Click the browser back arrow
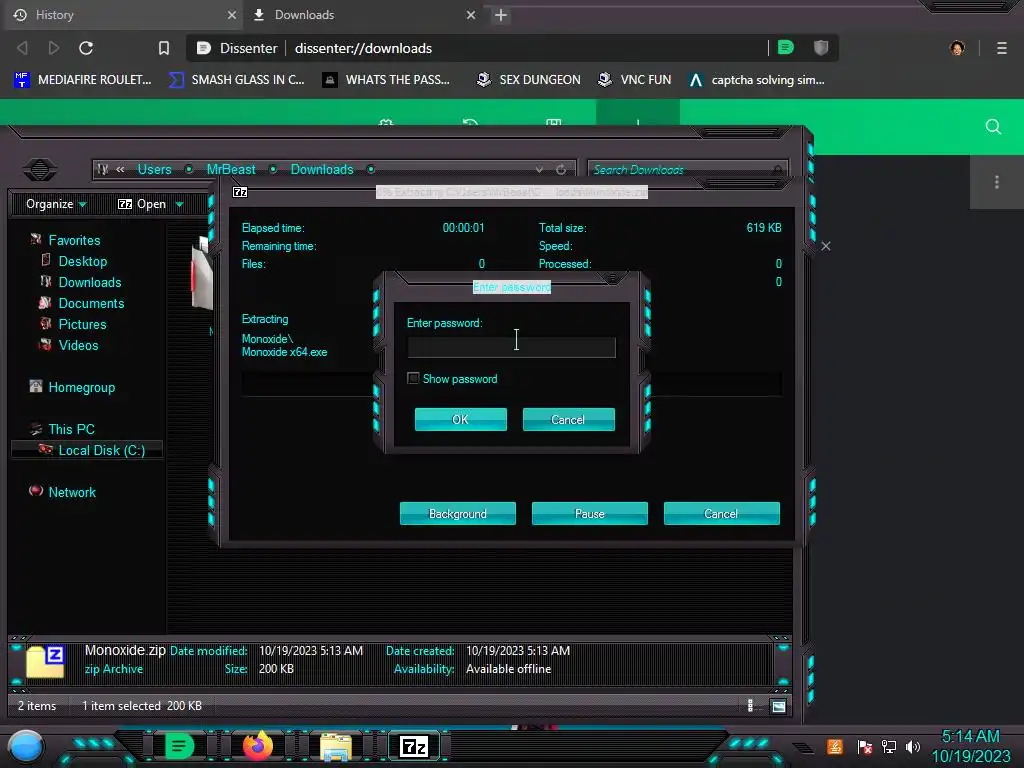1024x768 pixels. point(22,48)
